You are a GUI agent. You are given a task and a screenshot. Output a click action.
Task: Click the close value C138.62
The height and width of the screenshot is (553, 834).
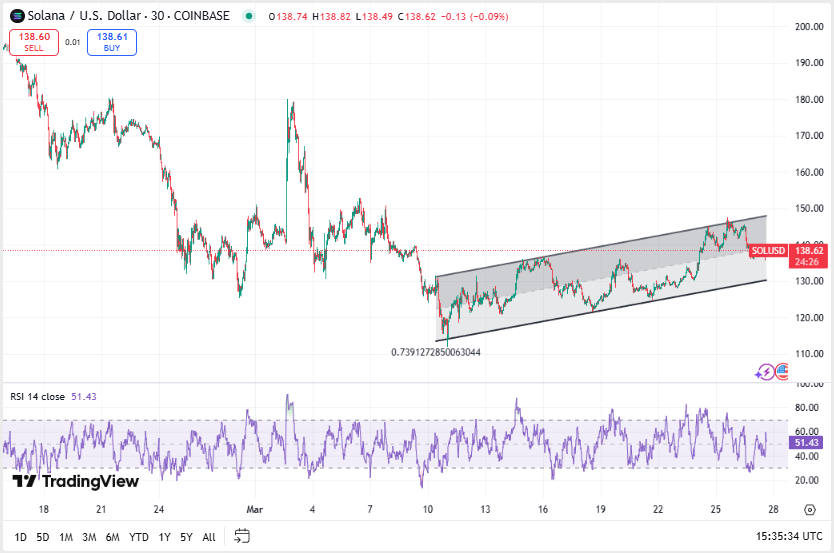click(416, 16)
